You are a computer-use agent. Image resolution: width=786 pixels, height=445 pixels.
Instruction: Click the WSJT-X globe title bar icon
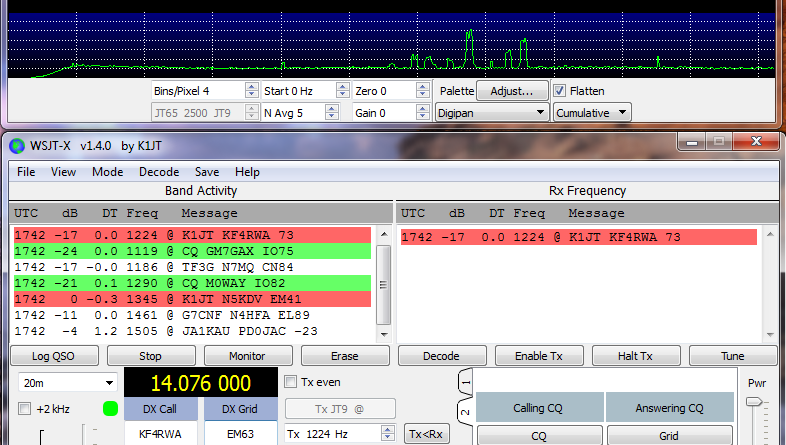click(x=17, y=146)
